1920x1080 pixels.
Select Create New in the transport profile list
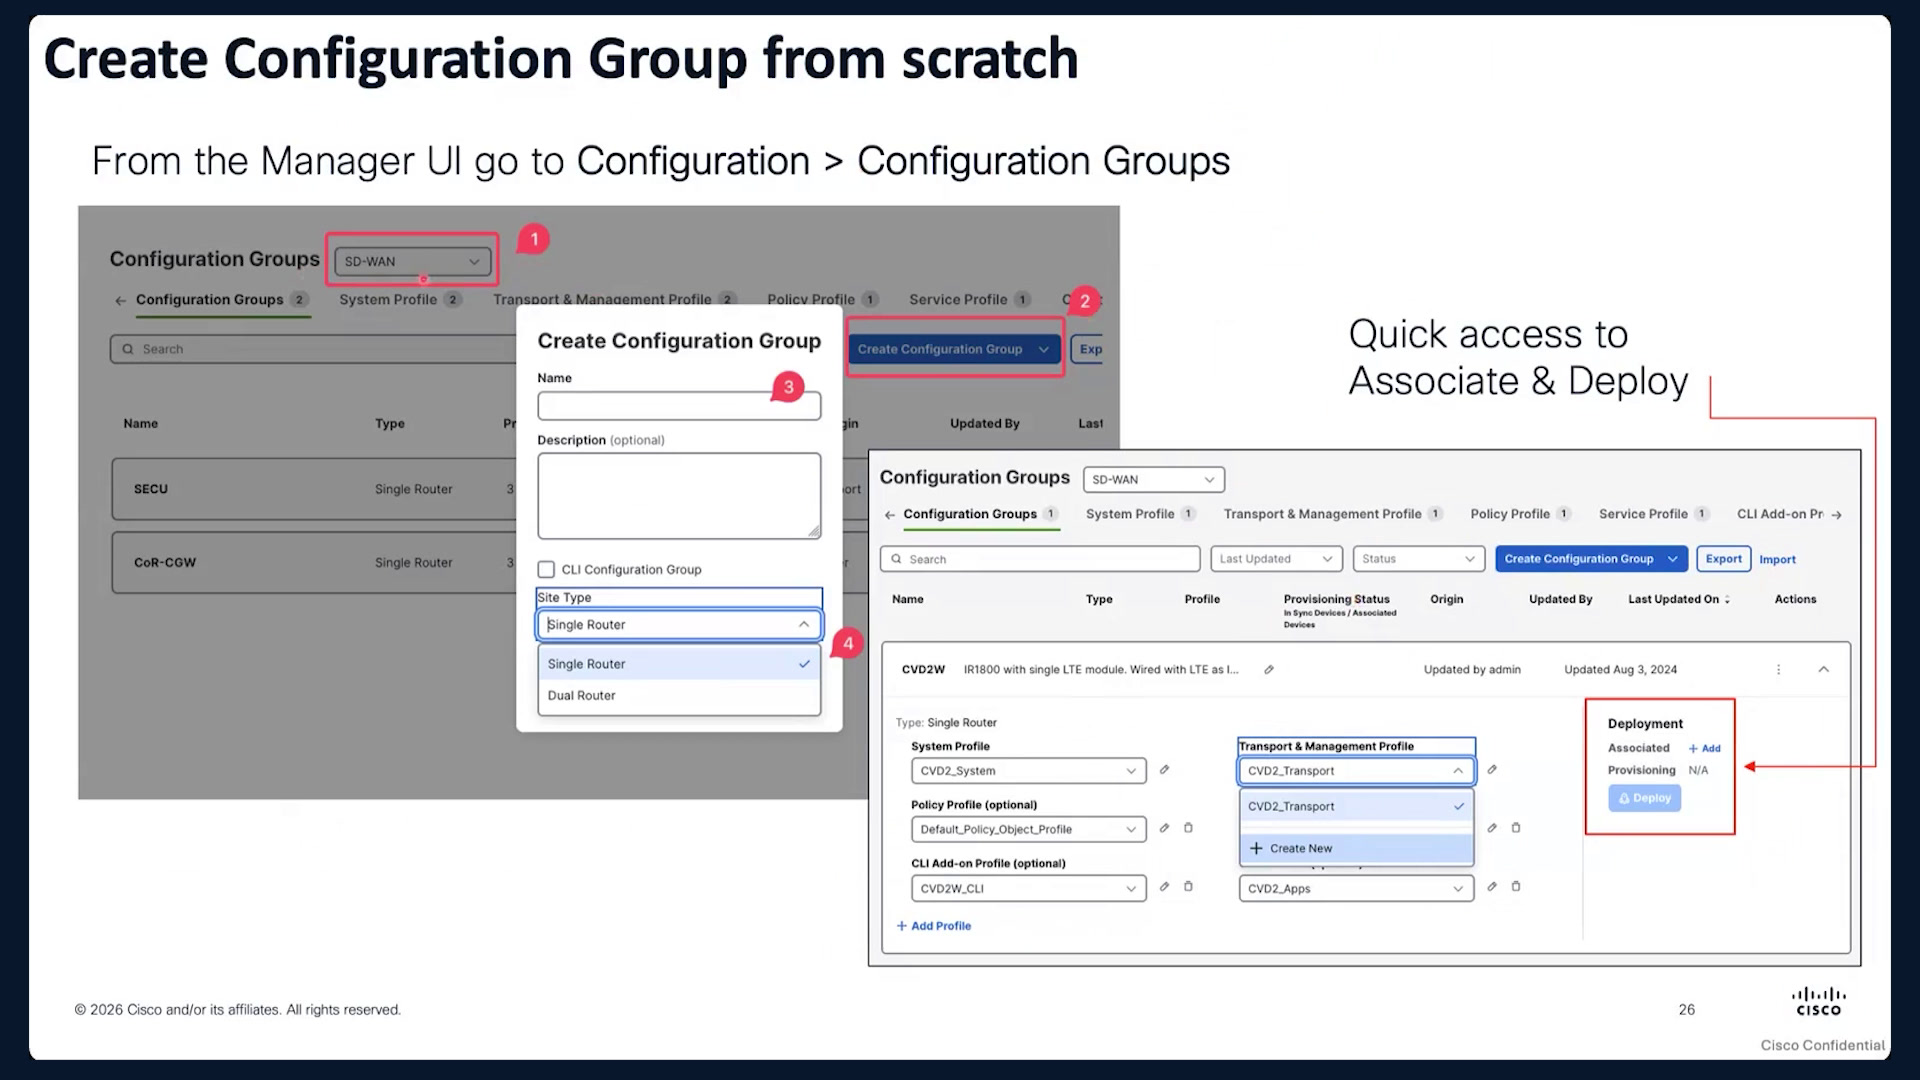coord(1356,848)
